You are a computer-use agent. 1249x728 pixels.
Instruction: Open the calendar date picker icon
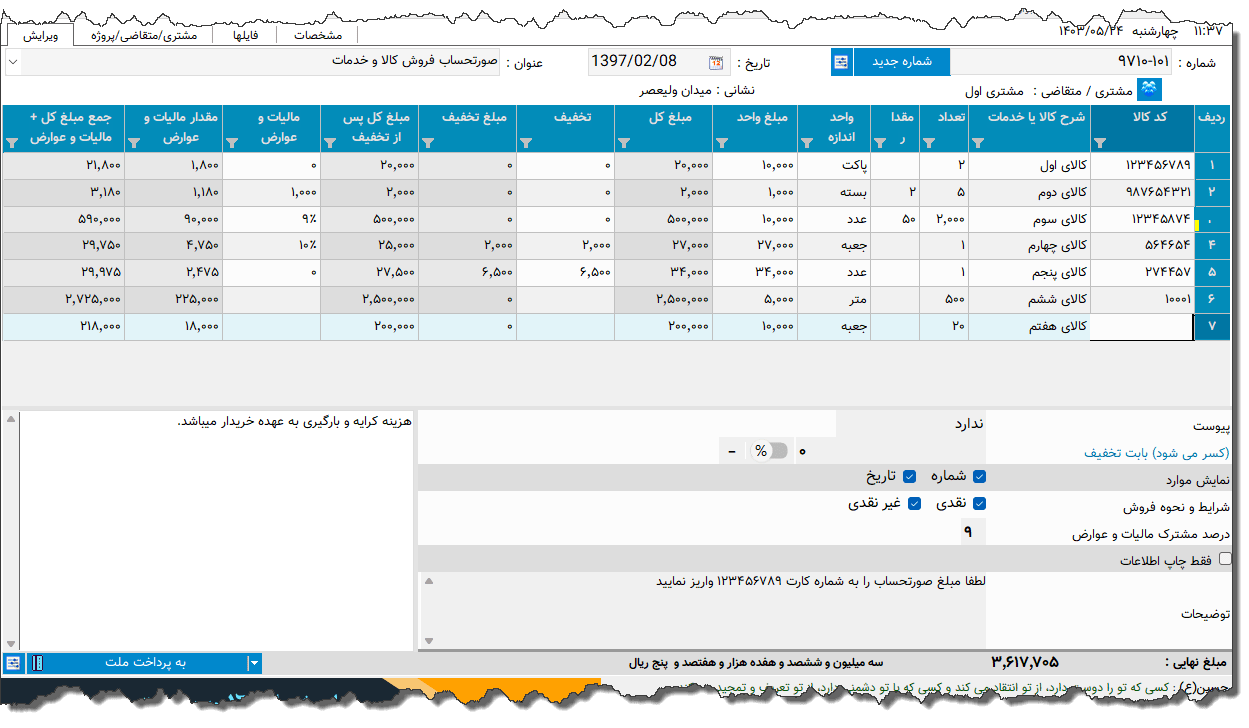tap(716, 62)
